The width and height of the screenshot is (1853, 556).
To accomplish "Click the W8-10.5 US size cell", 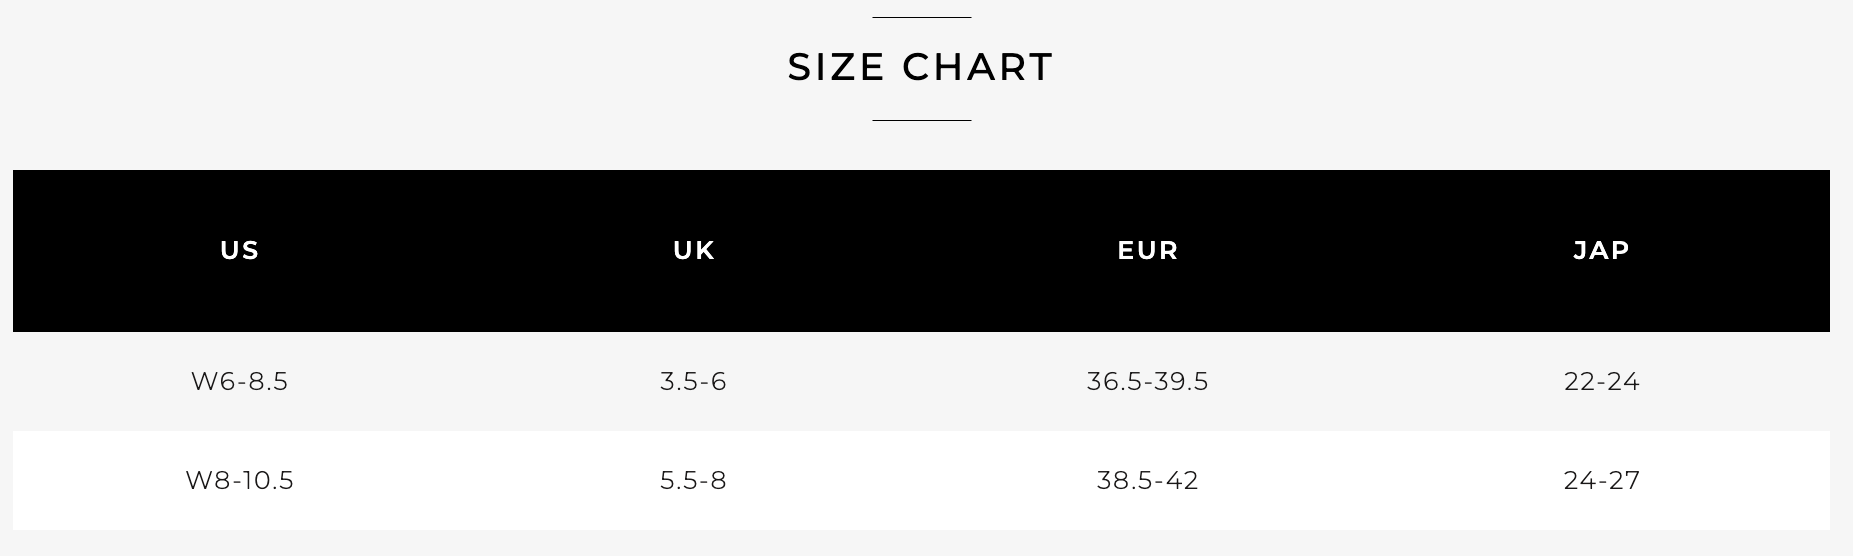I will pos(240,480).
